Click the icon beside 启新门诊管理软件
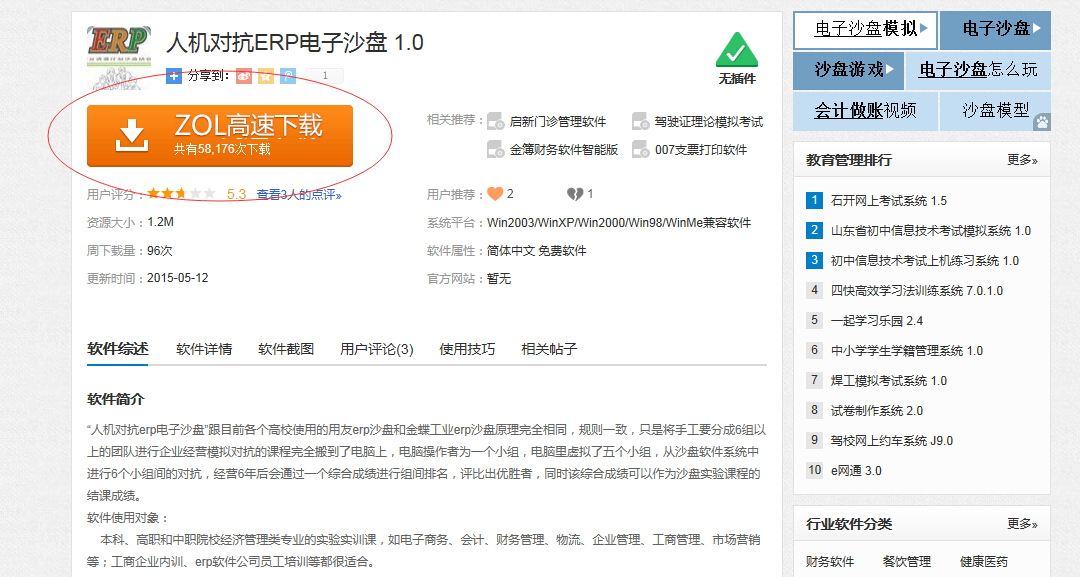1080x577 pixels. tap(495, 122)
